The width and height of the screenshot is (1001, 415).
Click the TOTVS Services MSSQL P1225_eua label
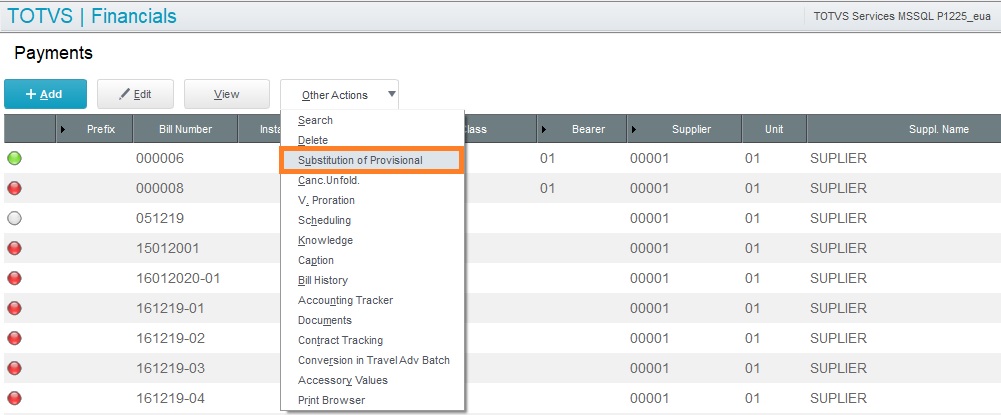(x=902, y=17)
